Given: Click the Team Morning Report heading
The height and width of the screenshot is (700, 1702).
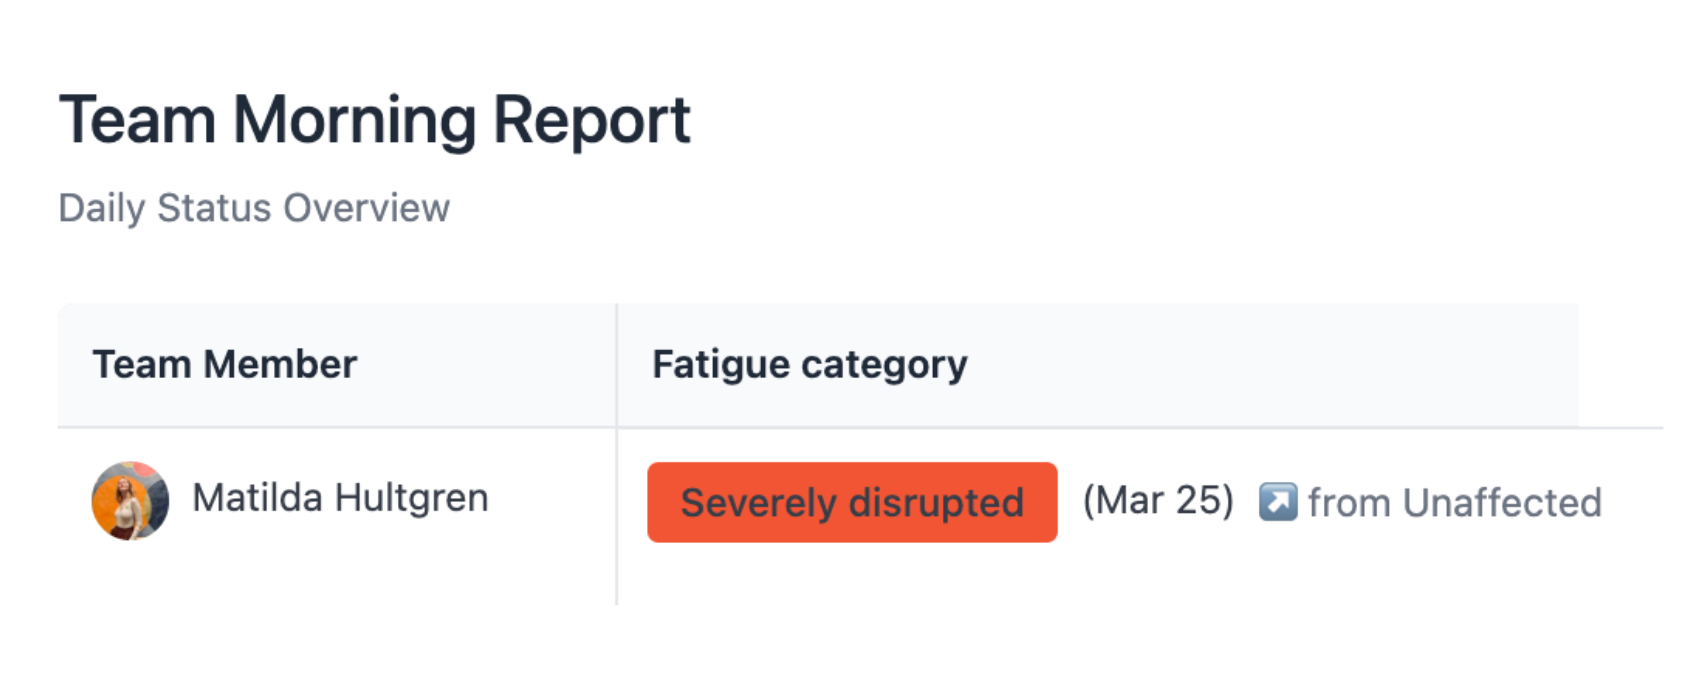Looking at the screenshot, I should click(375, 121).
